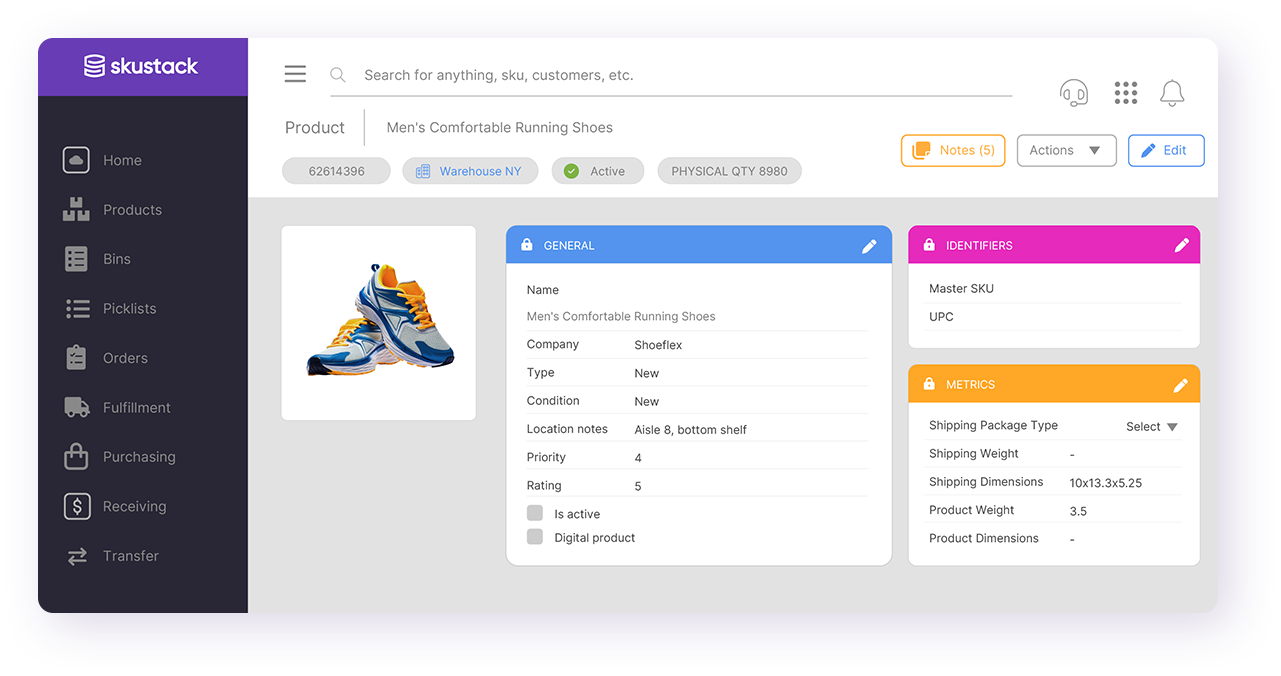This screenshot has width=1281, height=676.
Task: Click the pencil icon on General panel
Action: click(x=869, y=246)
